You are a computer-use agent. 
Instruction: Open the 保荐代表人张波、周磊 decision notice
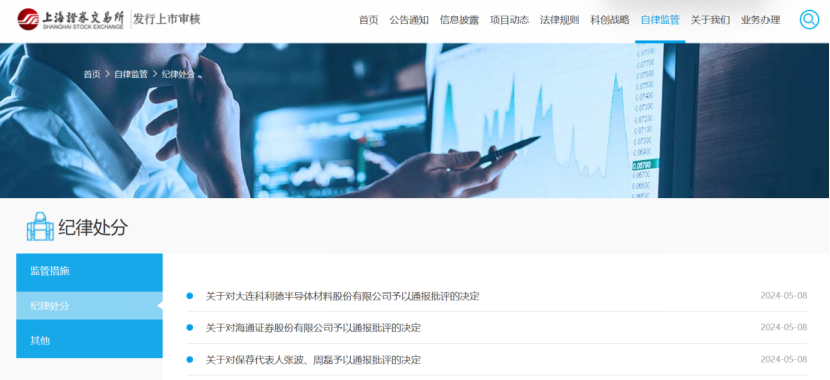coord(313,360)
